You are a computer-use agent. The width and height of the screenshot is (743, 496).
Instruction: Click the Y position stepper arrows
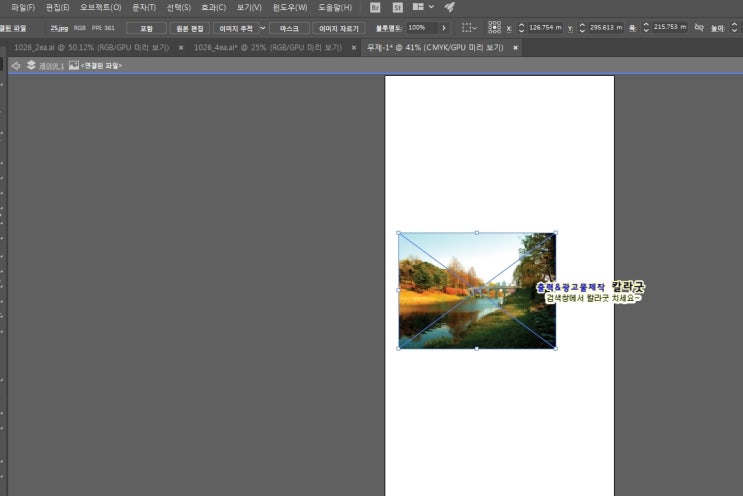pos(582,28)
